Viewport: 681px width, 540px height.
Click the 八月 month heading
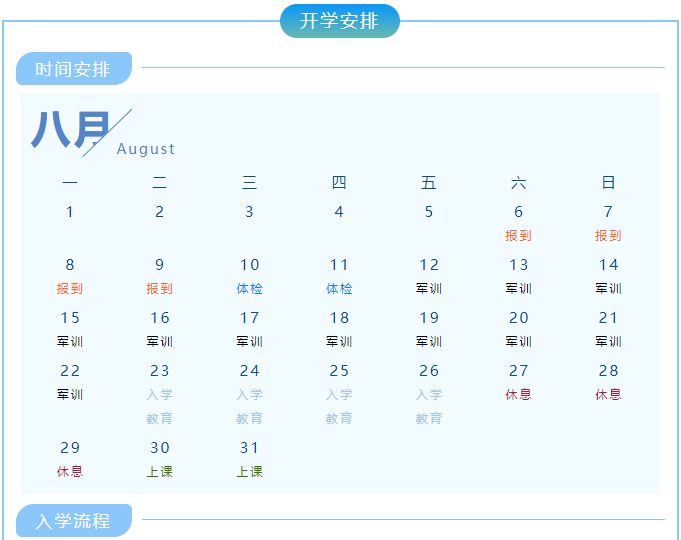click(70, 129)
